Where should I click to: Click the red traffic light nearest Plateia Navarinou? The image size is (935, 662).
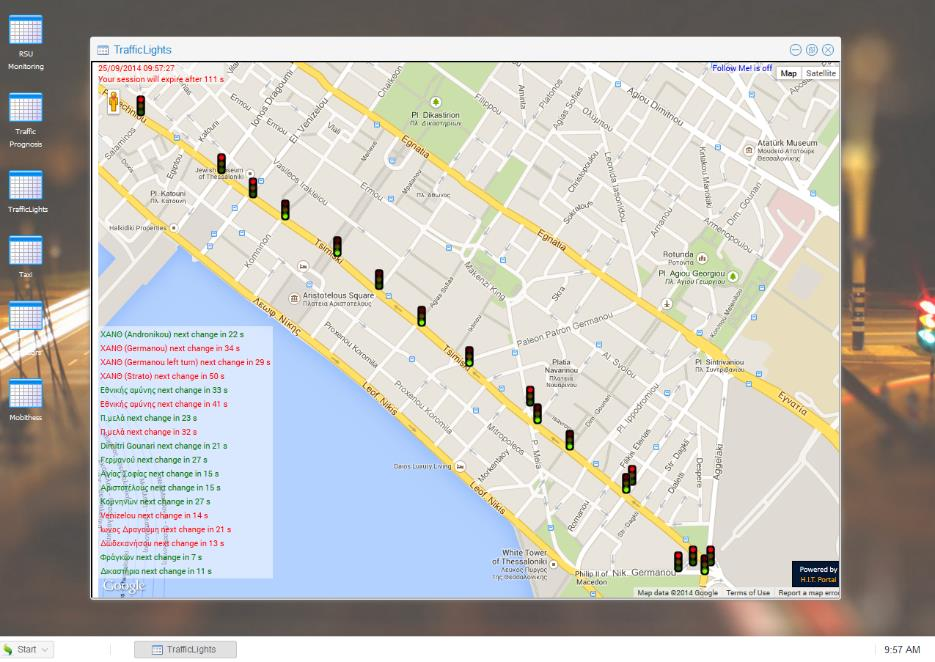[x=530, y=396]
